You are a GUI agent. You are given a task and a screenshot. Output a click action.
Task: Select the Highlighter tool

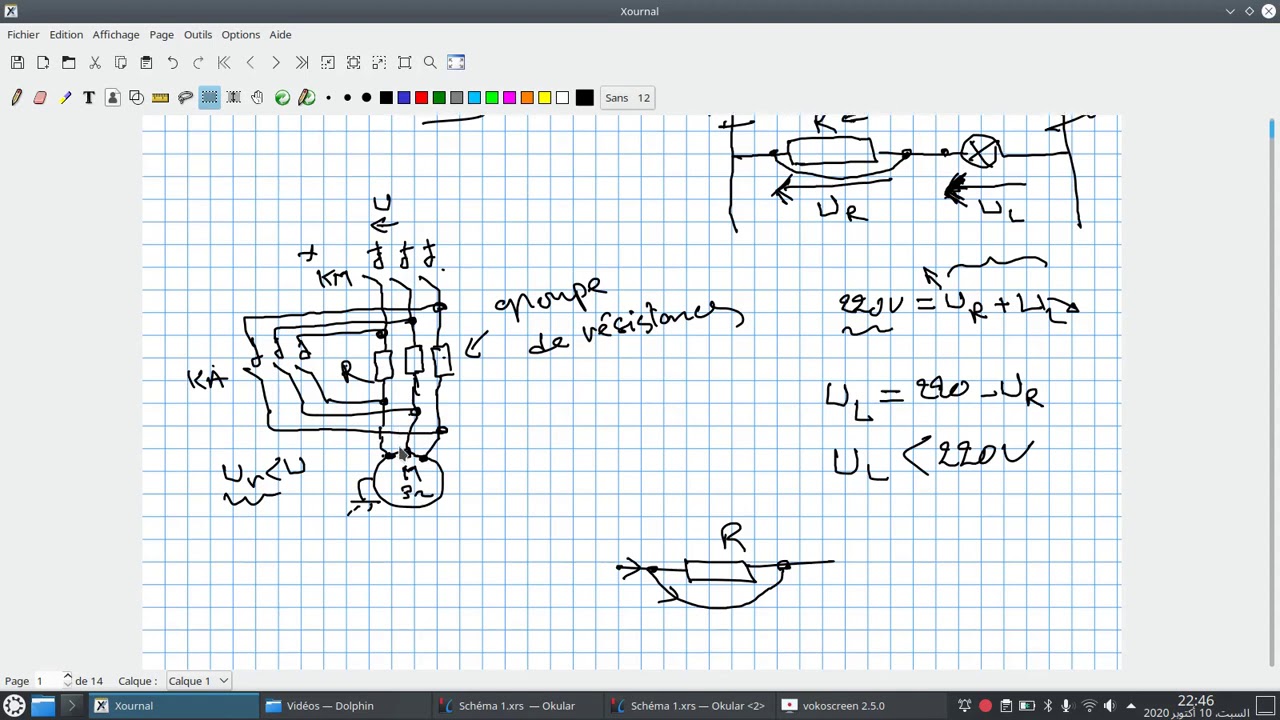(x=65, y=98)
